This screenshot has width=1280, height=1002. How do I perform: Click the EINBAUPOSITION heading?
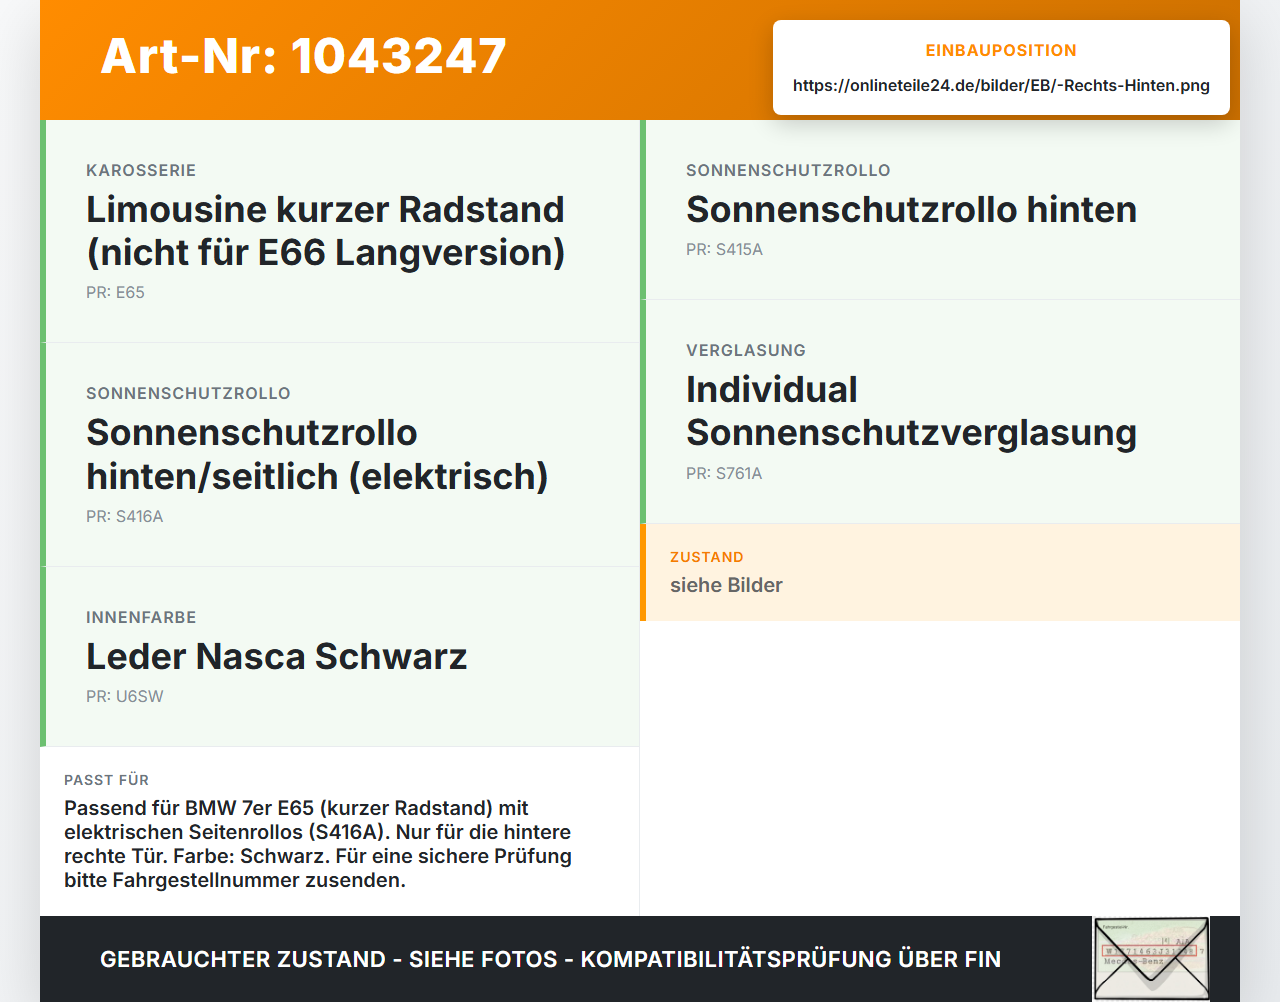point(1001,50)
